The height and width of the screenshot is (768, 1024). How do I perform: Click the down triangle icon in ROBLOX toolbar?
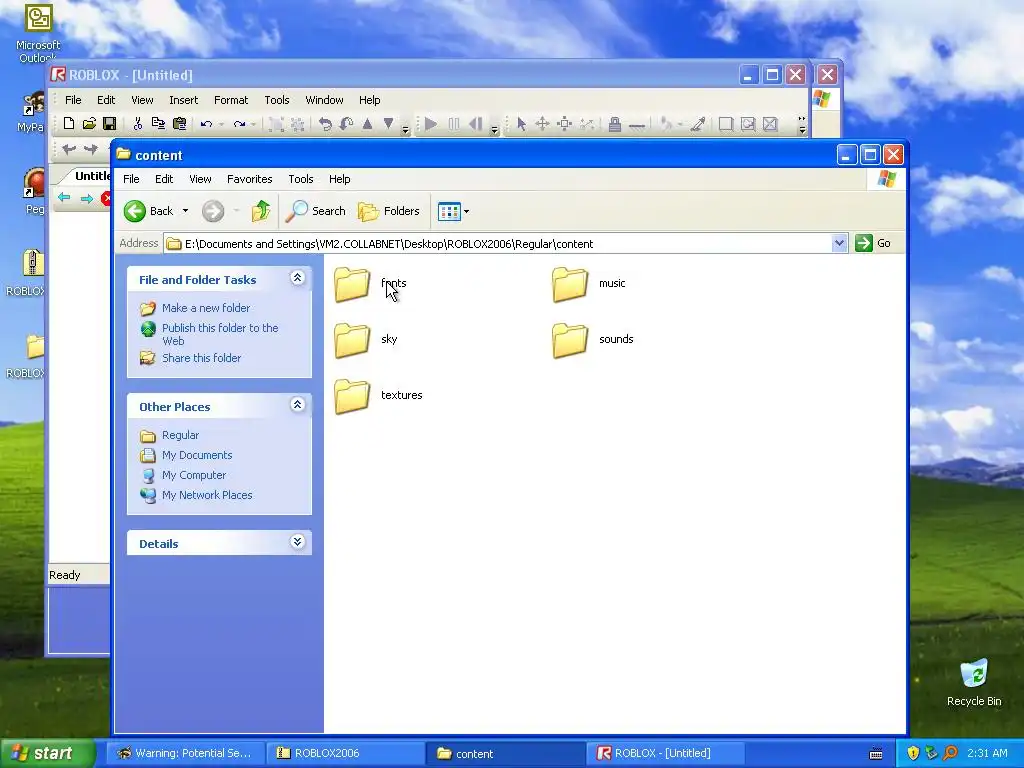coord(389,123)
